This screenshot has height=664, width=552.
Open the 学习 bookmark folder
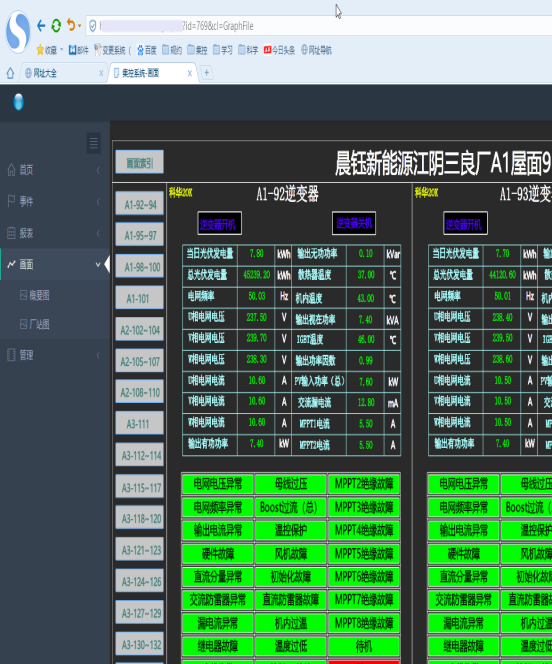223,50
